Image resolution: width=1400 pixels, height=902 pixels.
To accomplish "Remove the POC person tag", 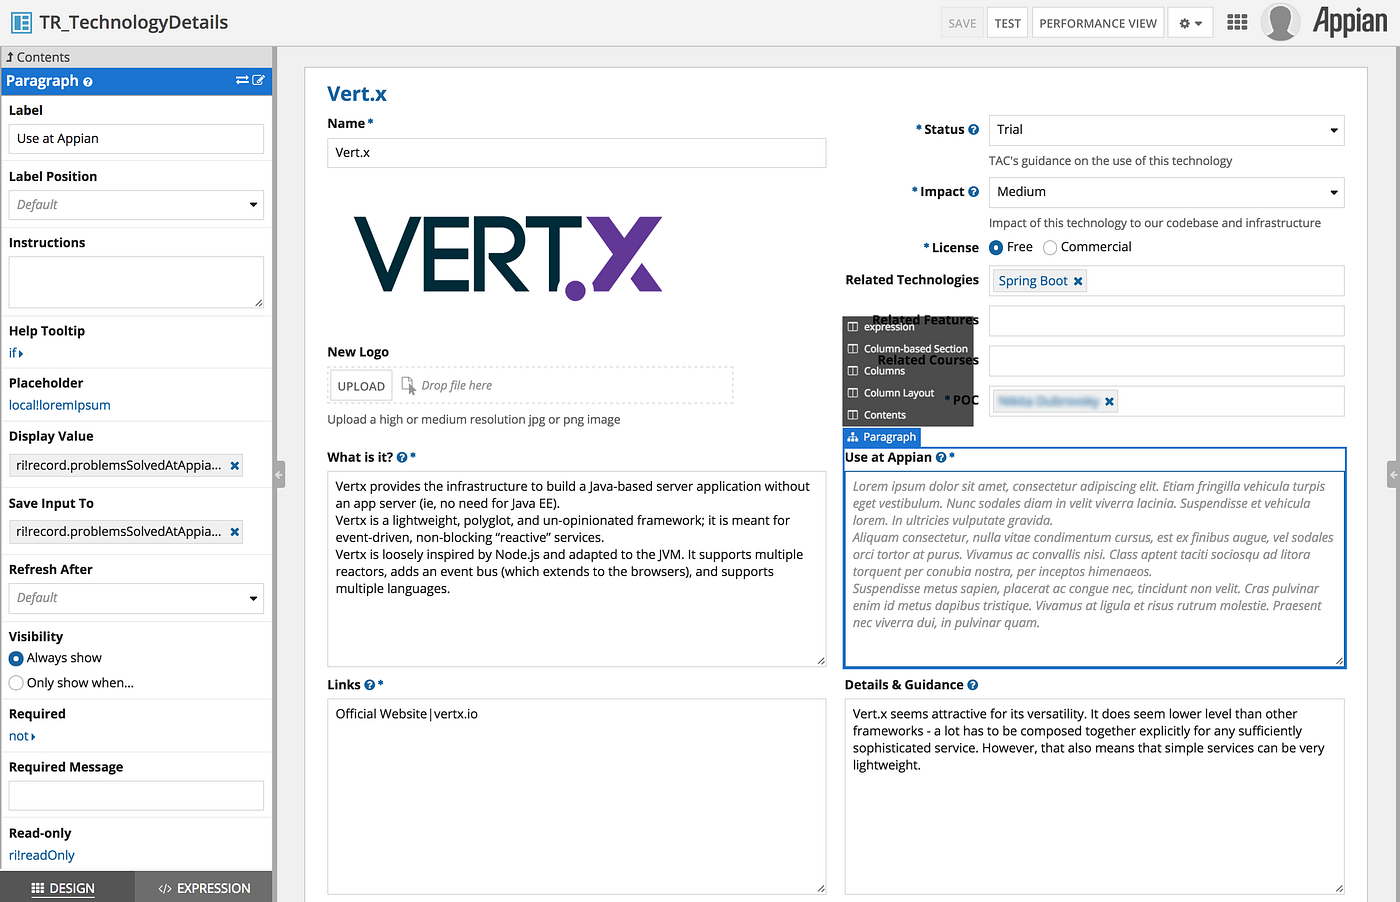I will [x=1109, y=402].
